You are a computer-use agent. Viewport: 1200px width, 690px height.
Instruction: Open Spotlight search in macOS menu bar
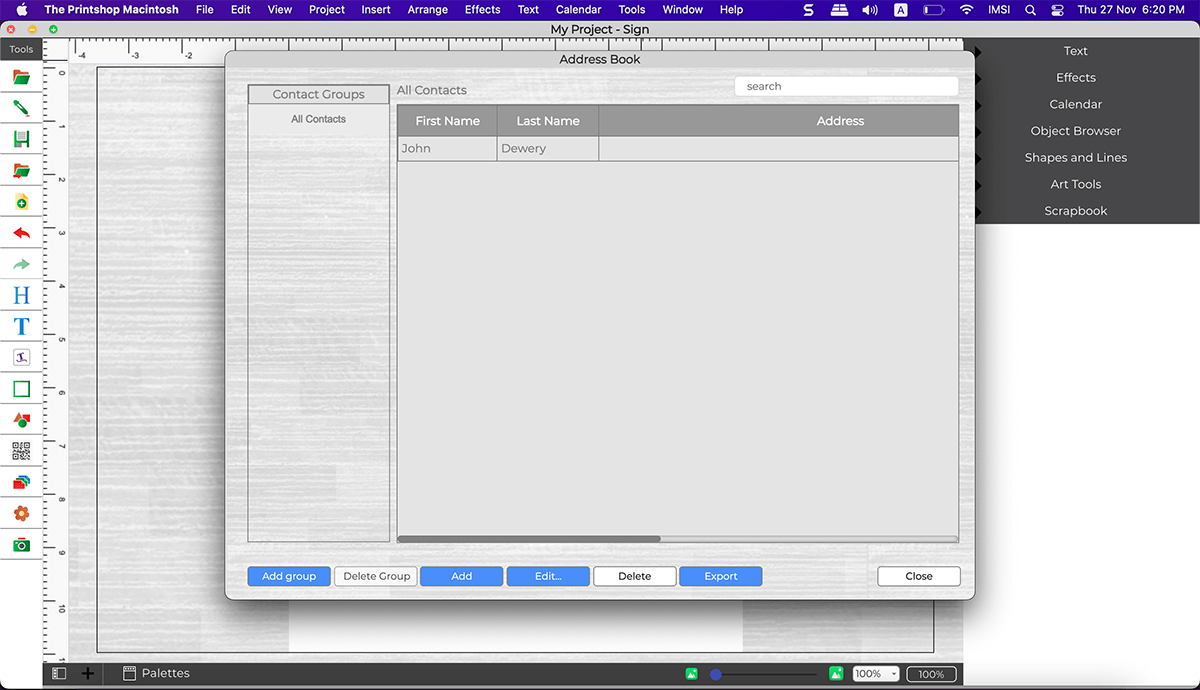[1030, 10]
